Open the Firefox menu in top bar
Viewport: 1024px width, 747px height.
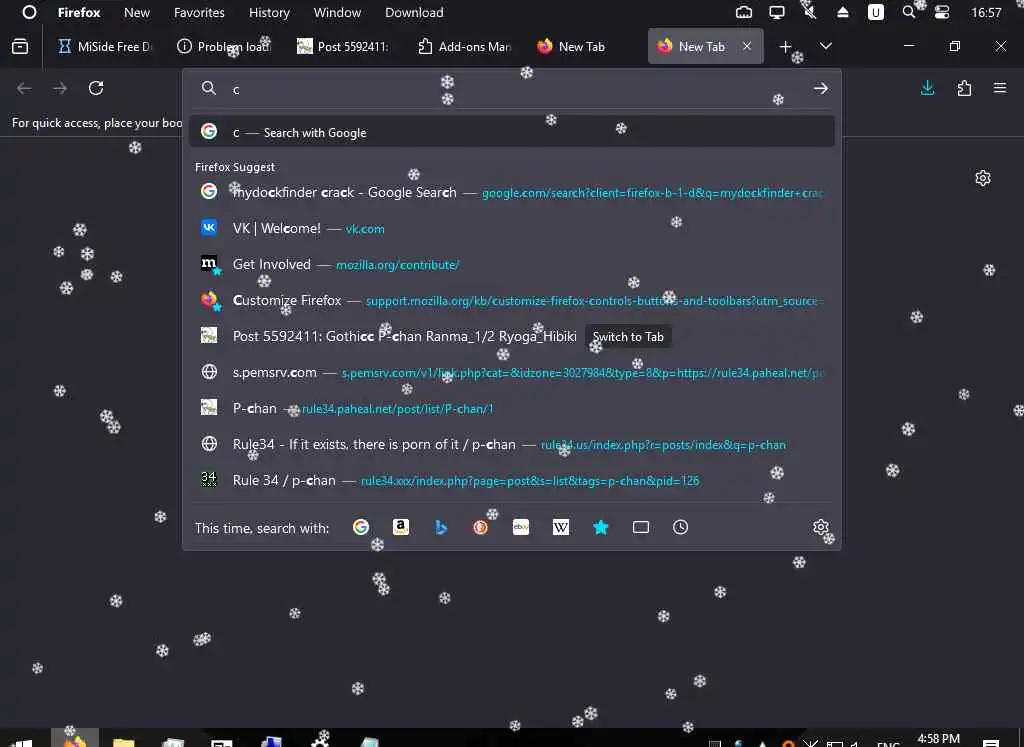point(79,12)
